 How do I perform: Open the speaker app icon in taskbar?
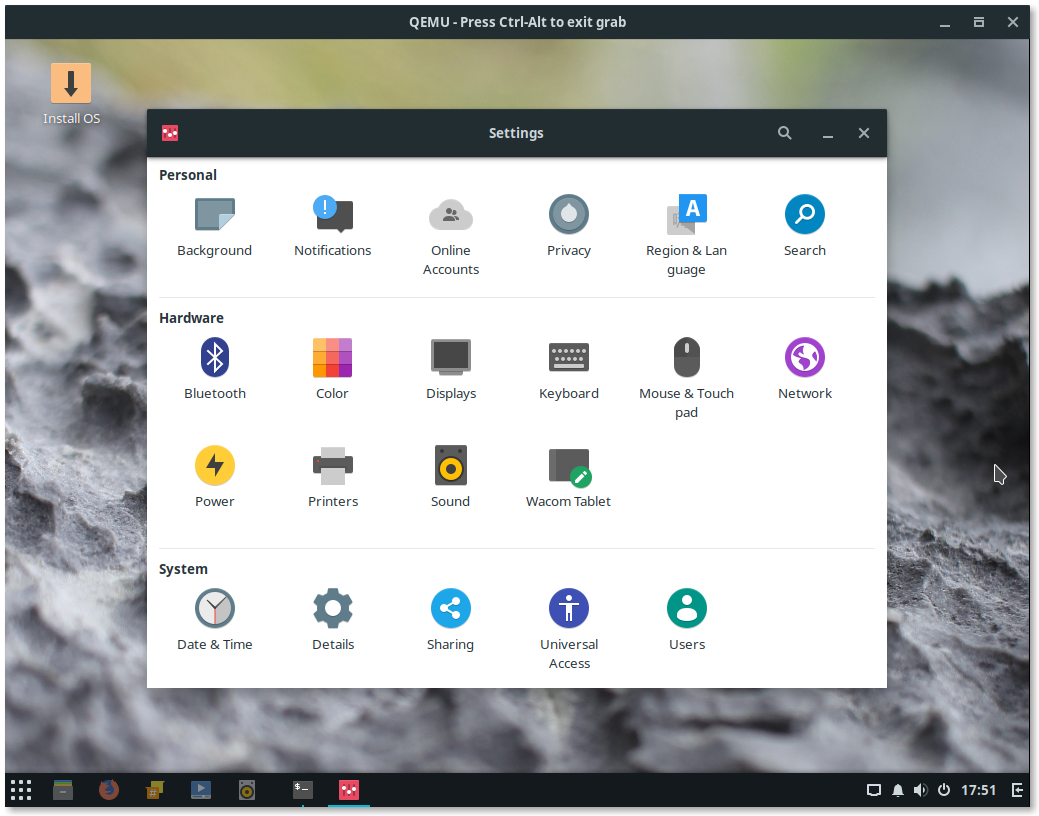(246, 789)
